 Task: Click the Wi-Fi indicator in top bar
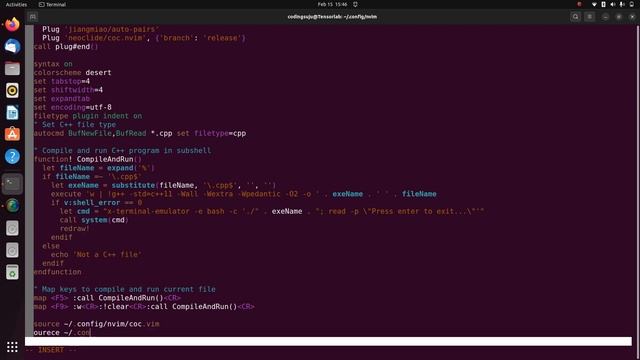tap(594, 4)
